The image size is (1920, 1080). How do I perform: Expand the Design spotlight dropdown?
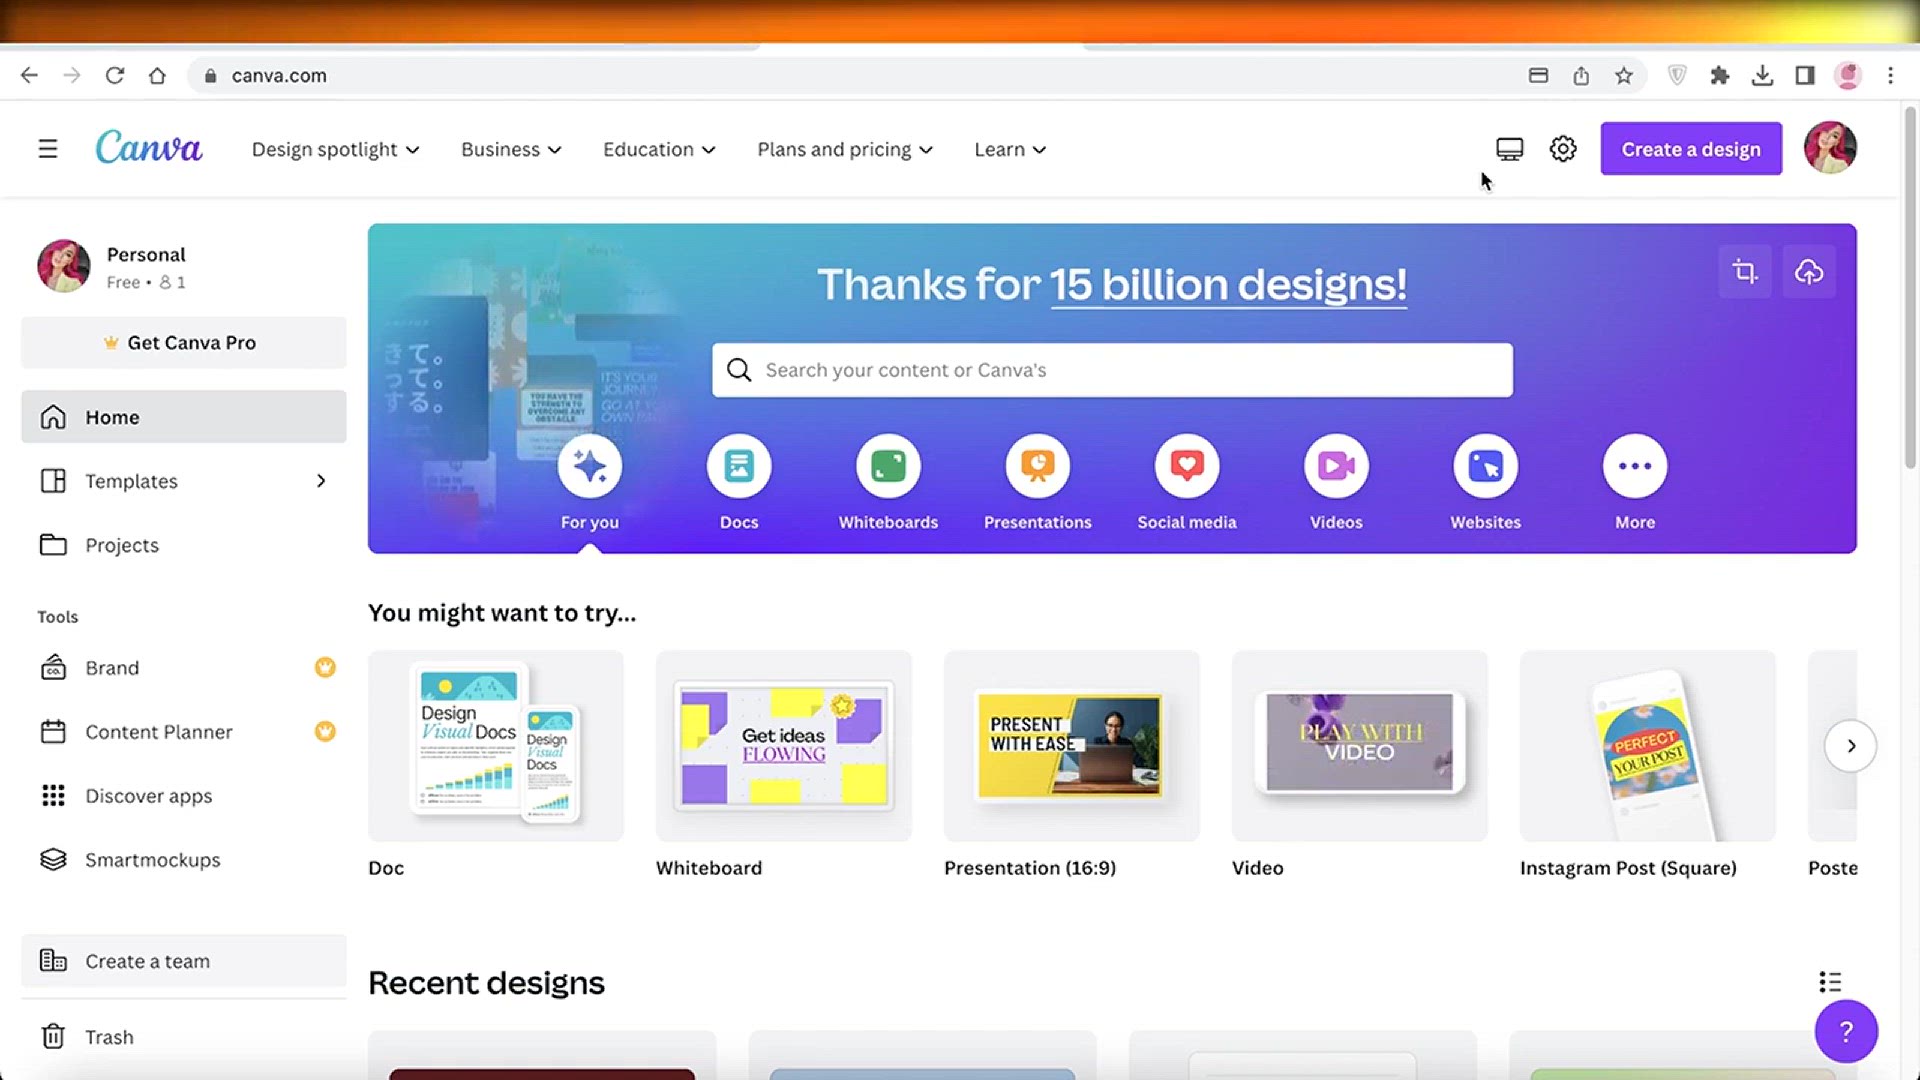335,149
